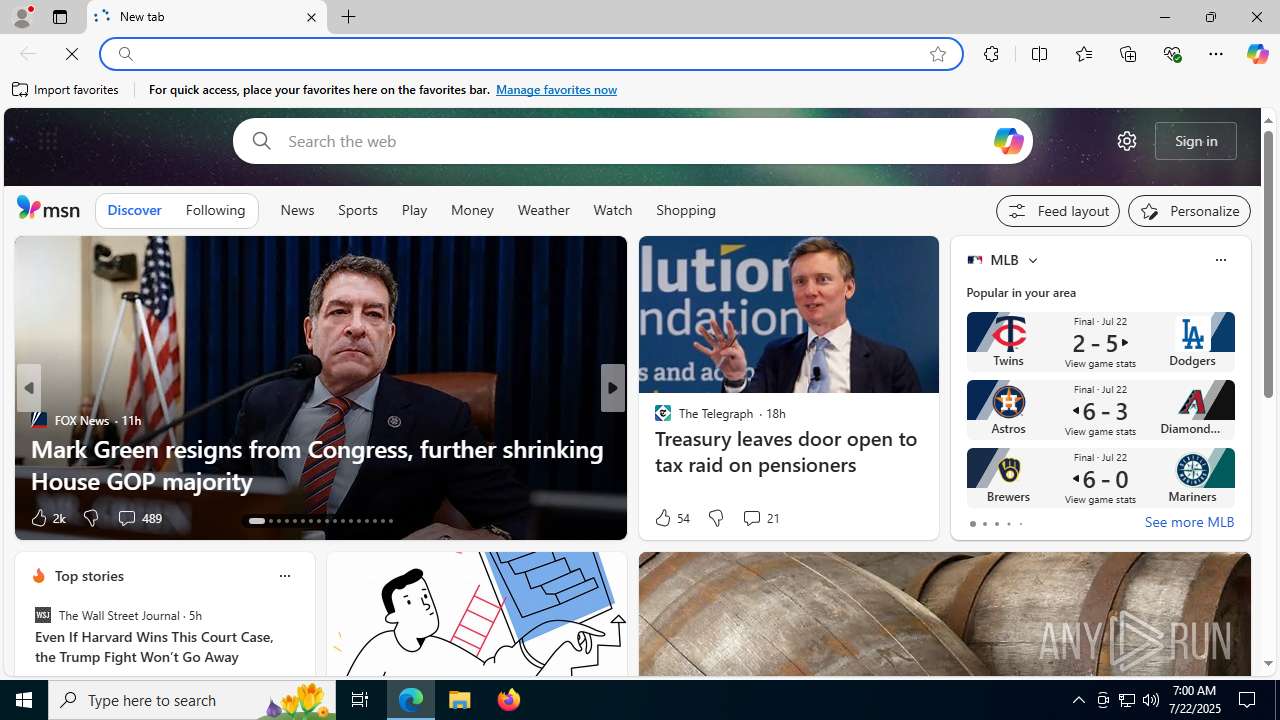Select Discover feed tab
The height and width of the screenshot is (720, 1280).
134,210
